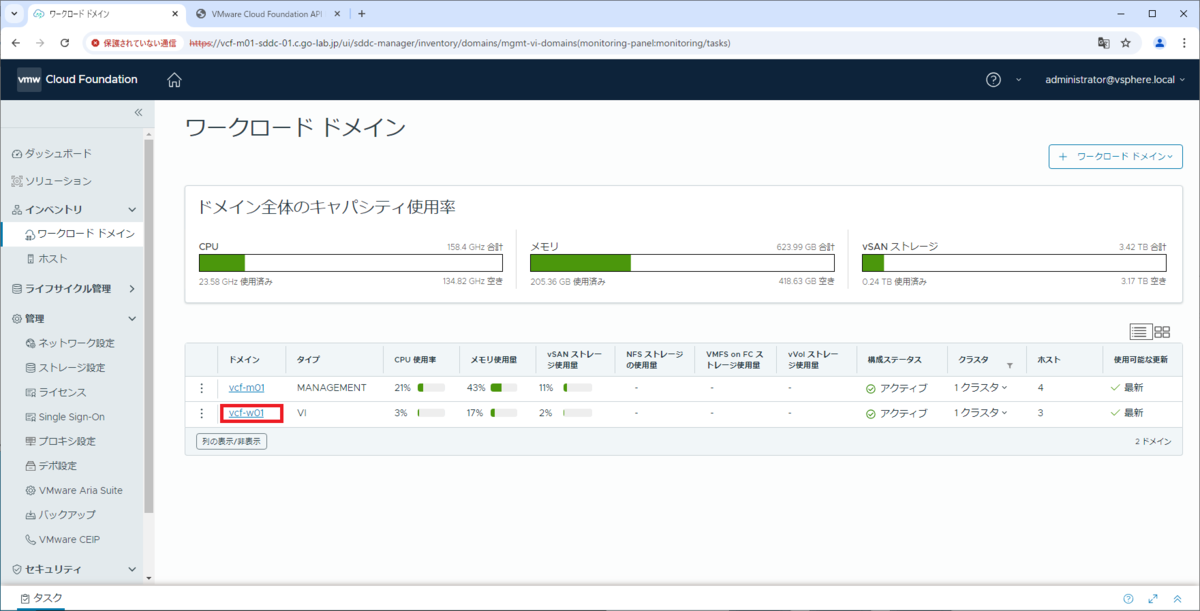1200x611 pixels.
Task: Open VMware CEIP in the sidebar
Action: 62,539
